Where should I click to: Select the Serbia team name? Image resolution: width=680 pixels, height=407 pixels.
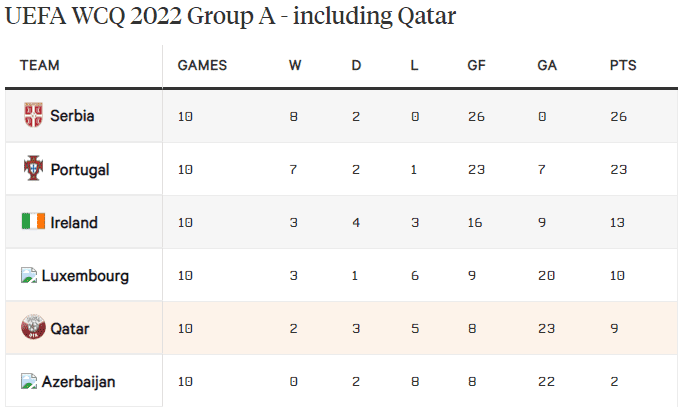pos(72,116)
